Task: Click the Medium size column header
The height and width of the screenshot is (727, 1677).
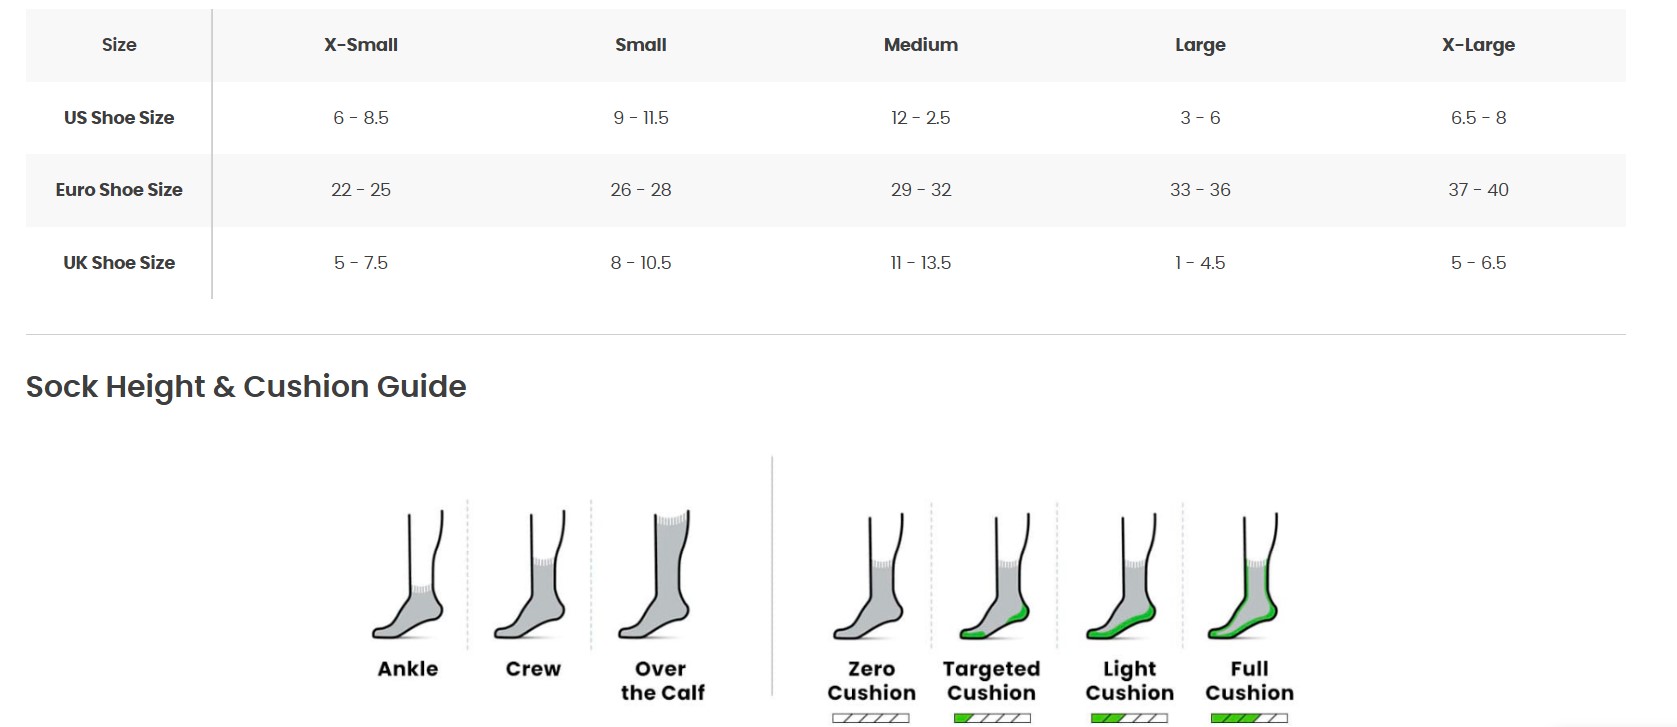Action: click(x=921, y=45)
